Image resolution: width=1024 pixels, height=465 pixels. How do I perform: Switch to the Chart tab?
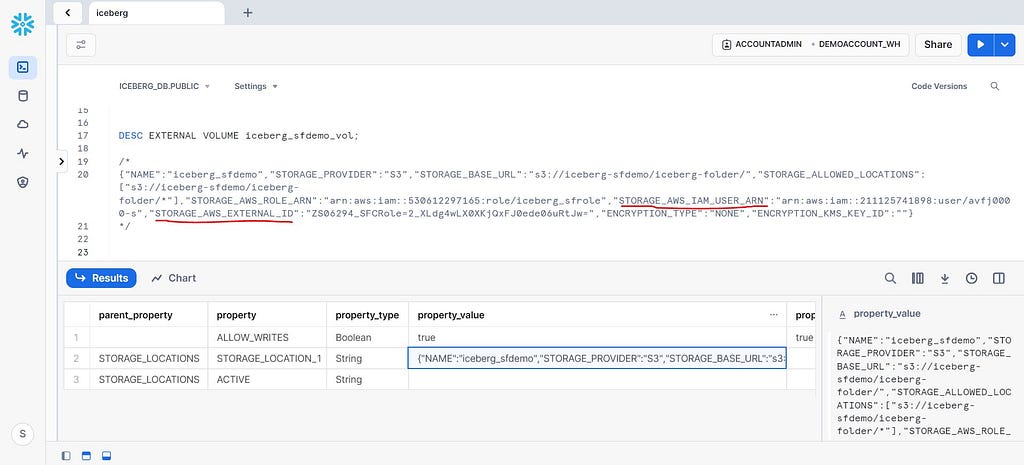tap(174, 278)
